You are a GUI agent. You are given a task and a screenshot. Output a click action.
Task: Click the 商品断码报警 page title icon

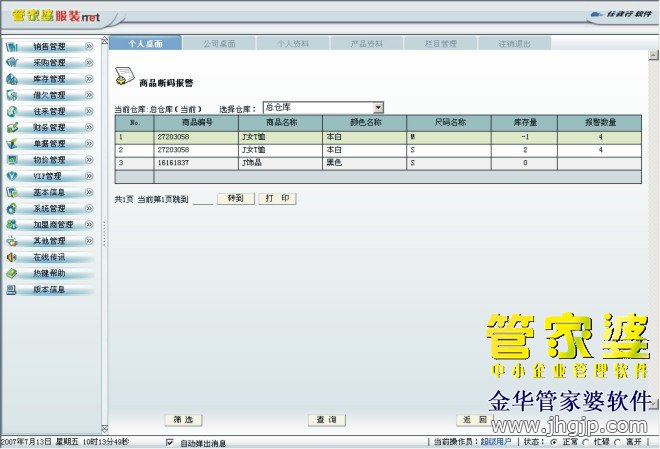[x=125, y=77]
